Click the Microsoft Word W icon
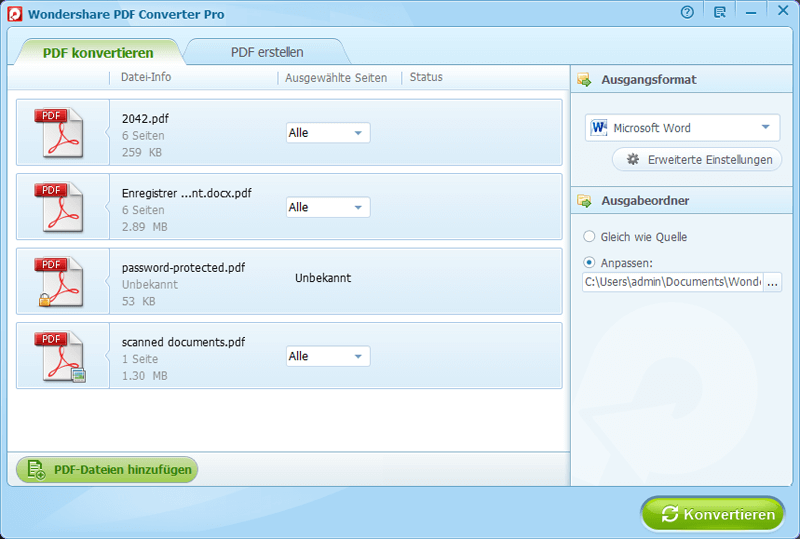The height and width of the screenshot is (539, 800). tap(598, 127)
